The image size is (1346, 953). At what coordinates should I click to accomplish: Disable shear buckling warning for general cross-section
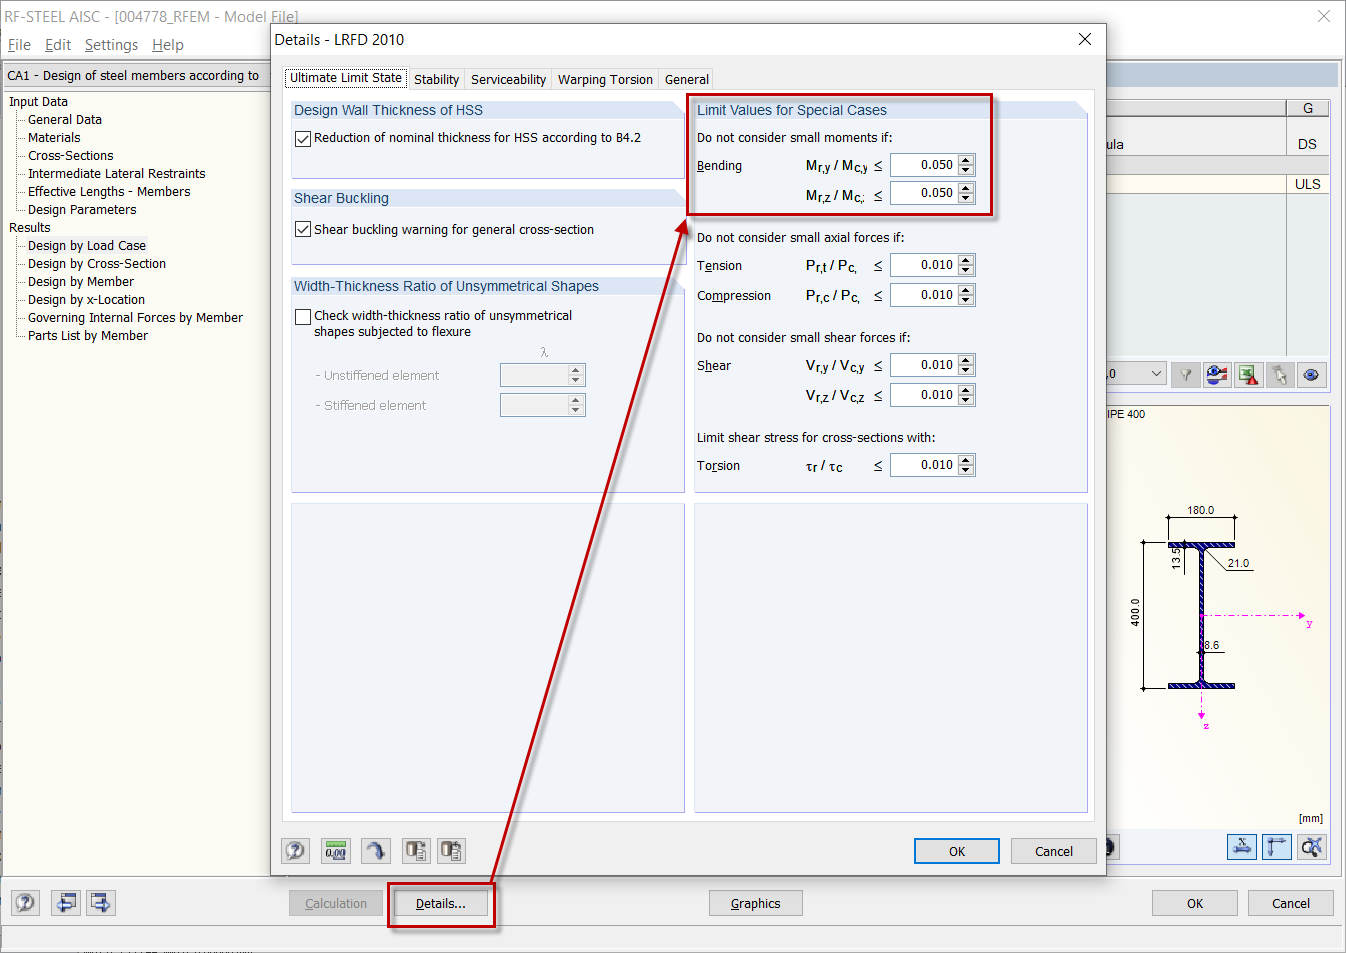point(303,228)
